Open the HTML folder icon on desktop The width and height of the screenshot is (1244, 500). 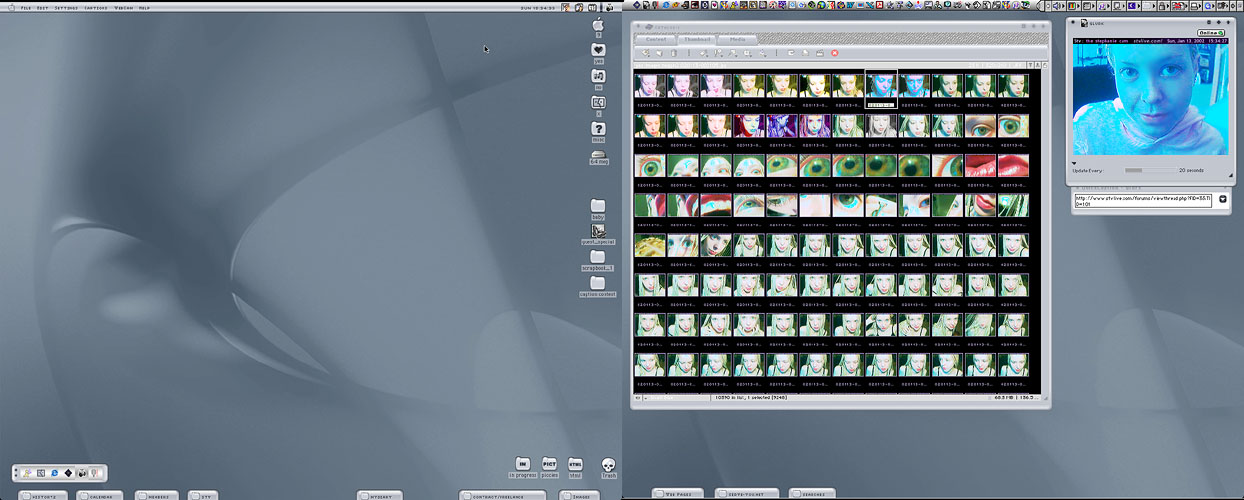point(575,464)
